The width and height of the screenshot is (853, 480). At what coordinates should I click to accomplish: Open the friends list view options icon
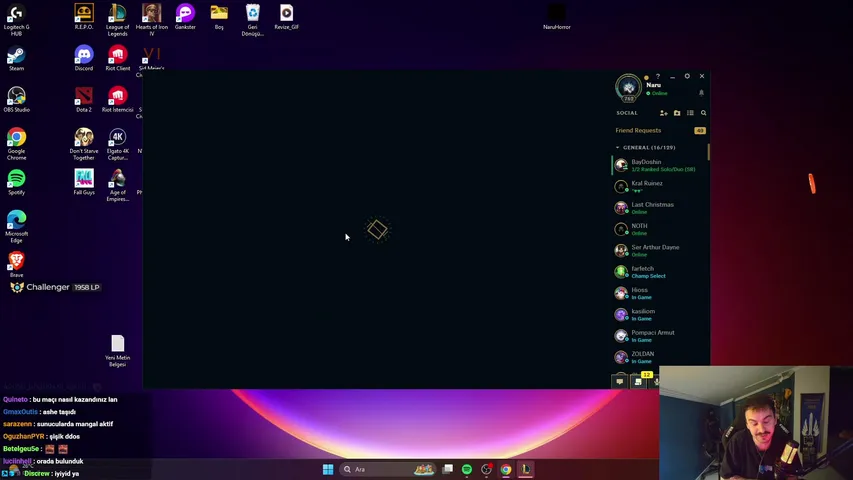coord(690,113)
